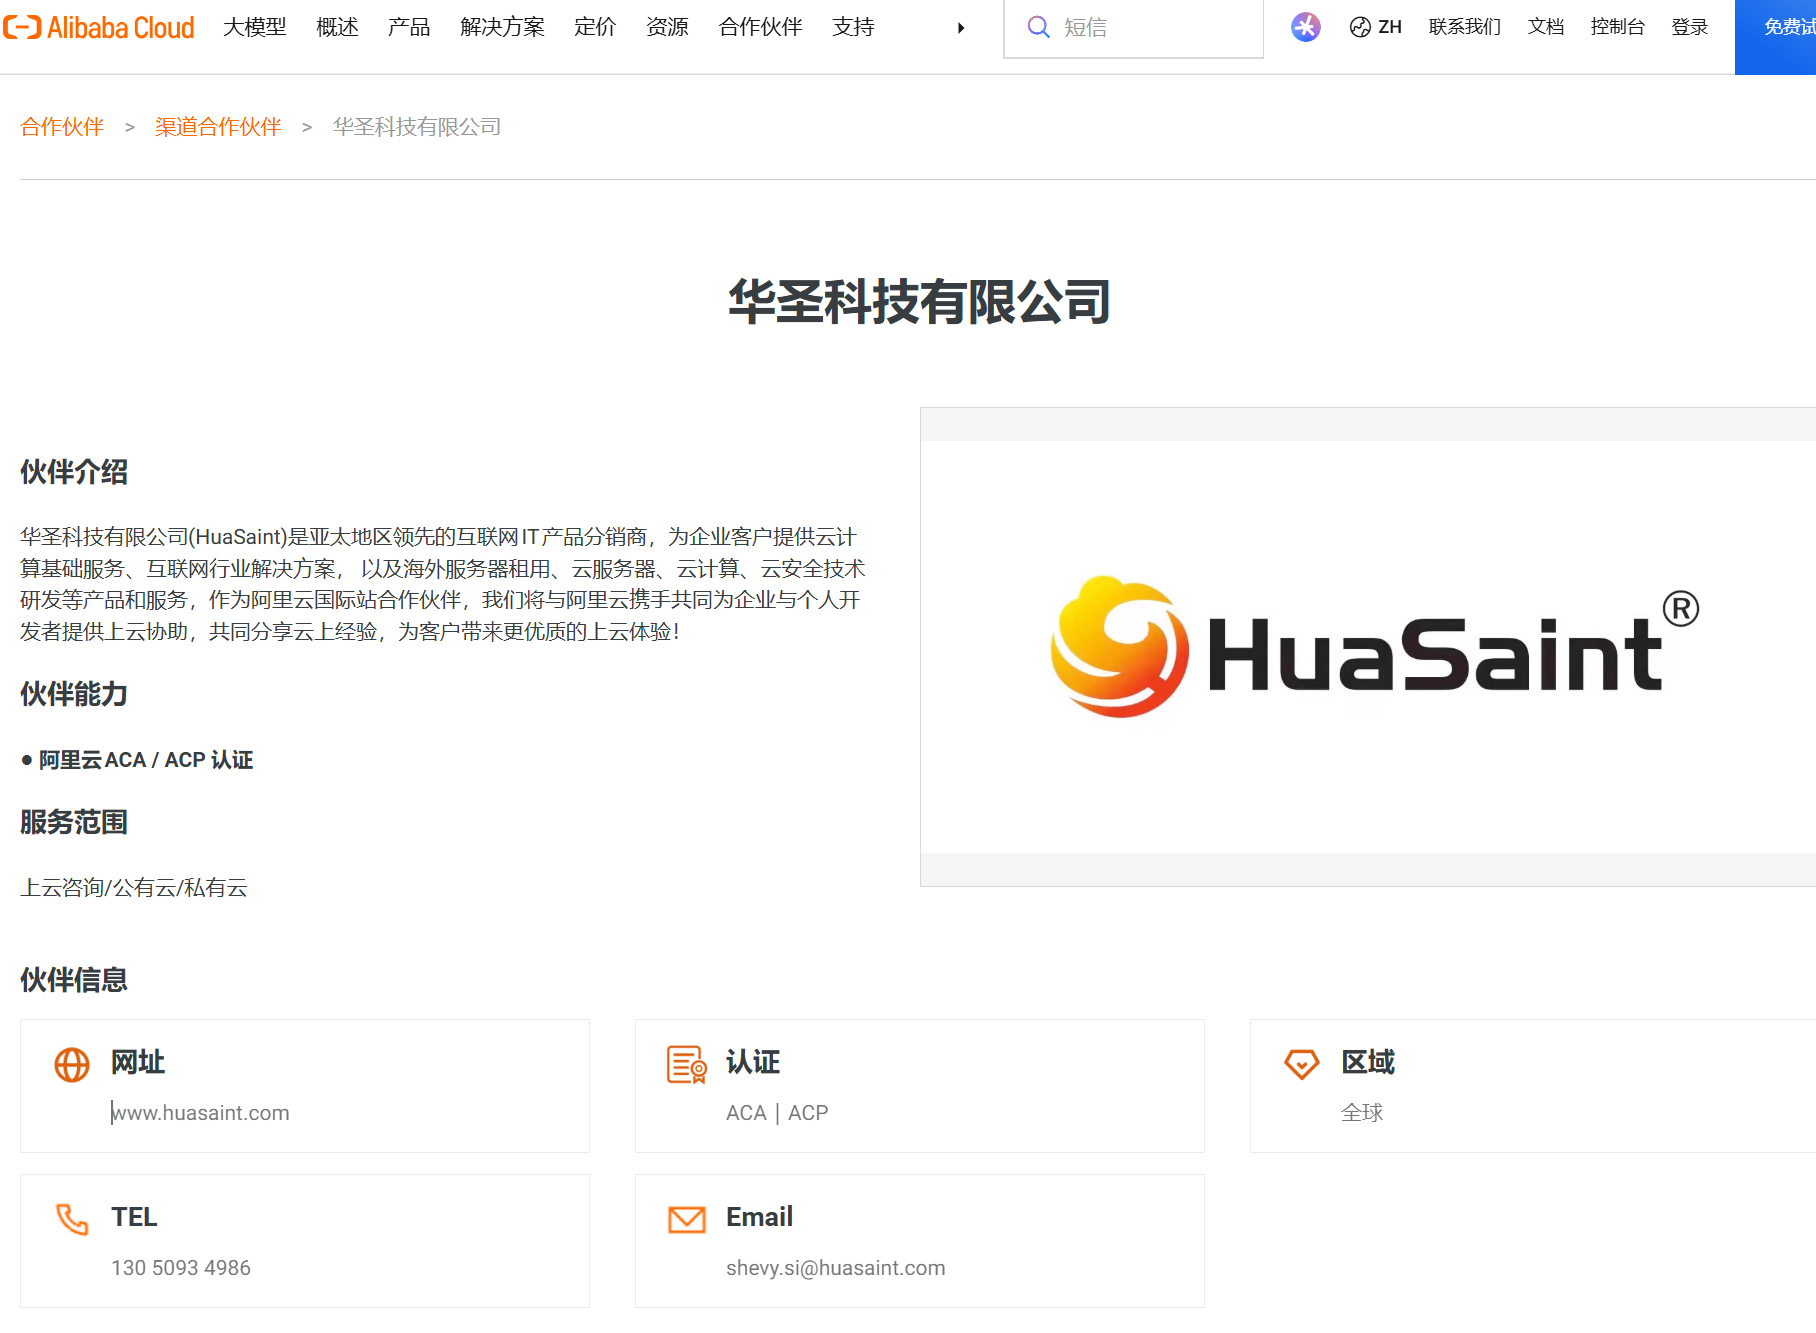1816x1333 pixels.
Task: Open the 大模型 menu item
Action: click(x=255, y=27)
